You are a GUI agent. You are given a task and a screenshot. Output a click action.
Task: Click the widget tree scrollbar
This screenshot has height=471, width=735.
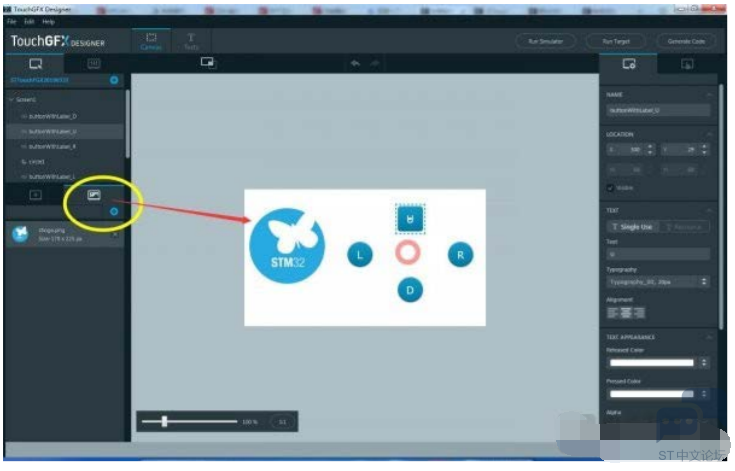127,124
